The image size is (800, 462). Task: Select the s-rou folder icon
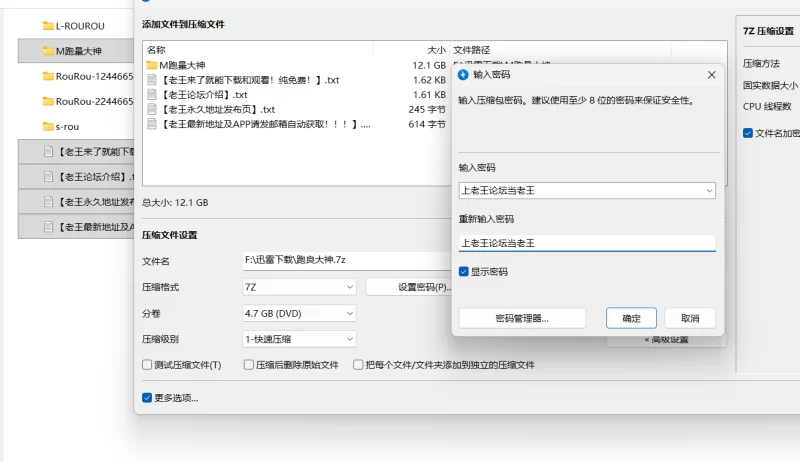[48, 126]
